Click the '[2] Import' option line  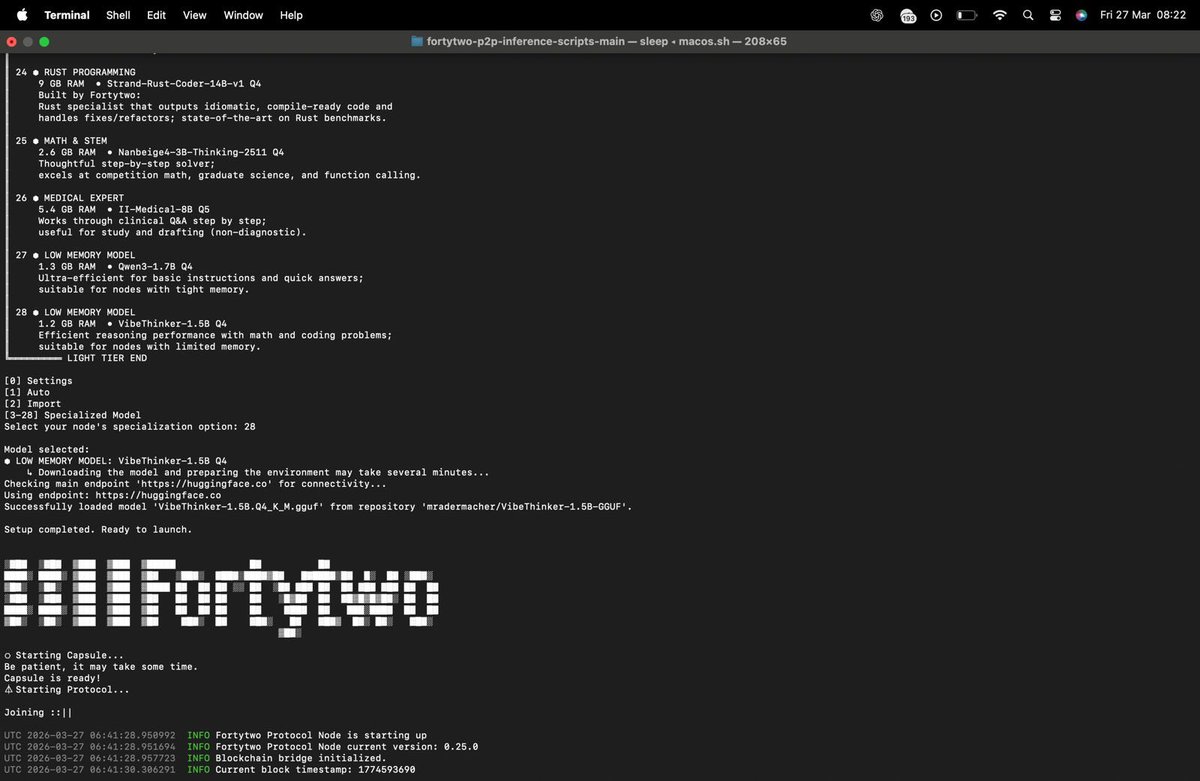pyautogui.click(x=33, y=404)
